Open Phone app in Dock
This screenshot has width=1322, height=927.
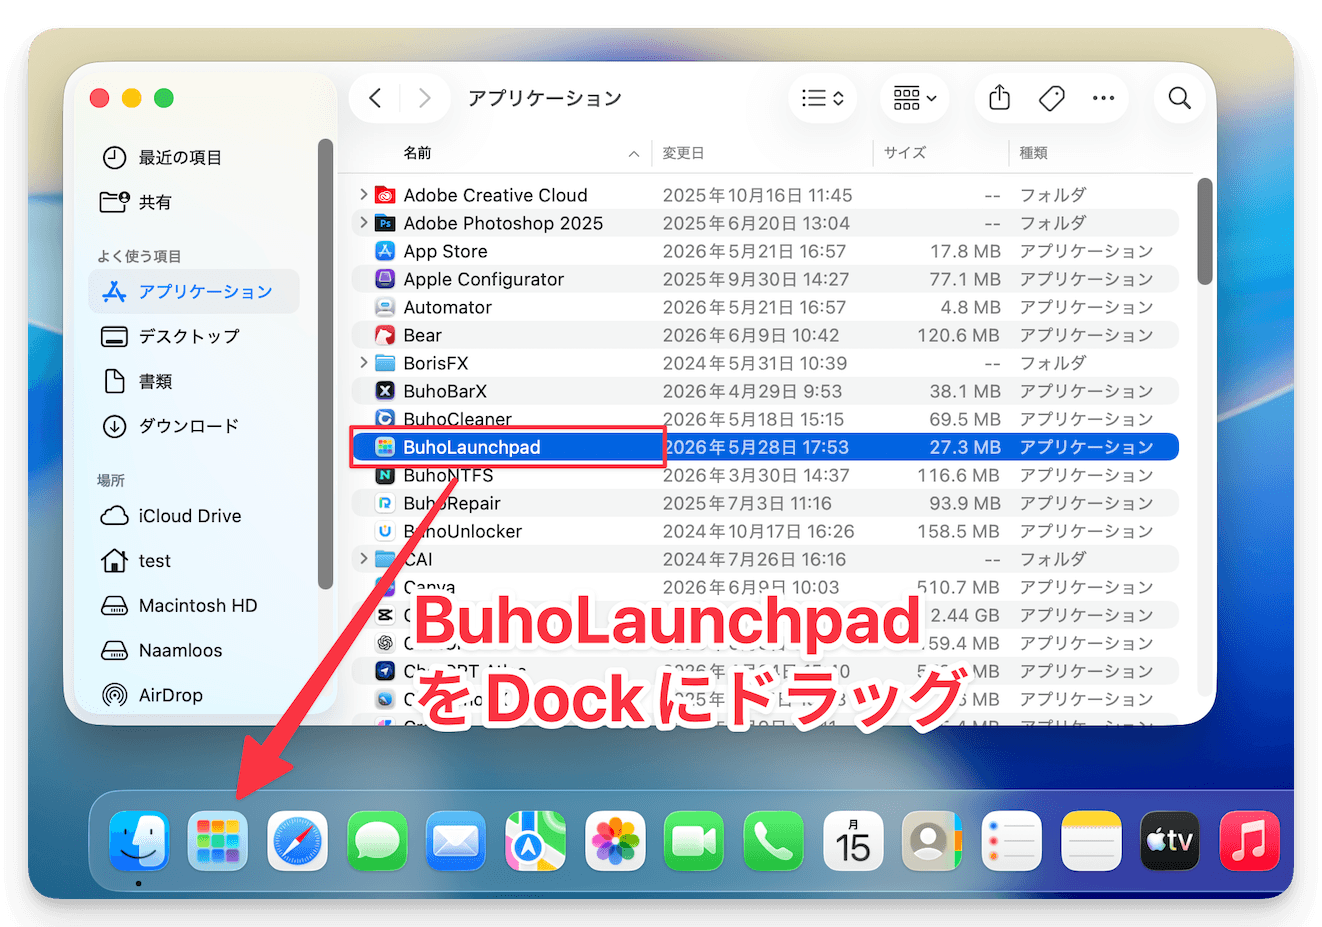773,841
